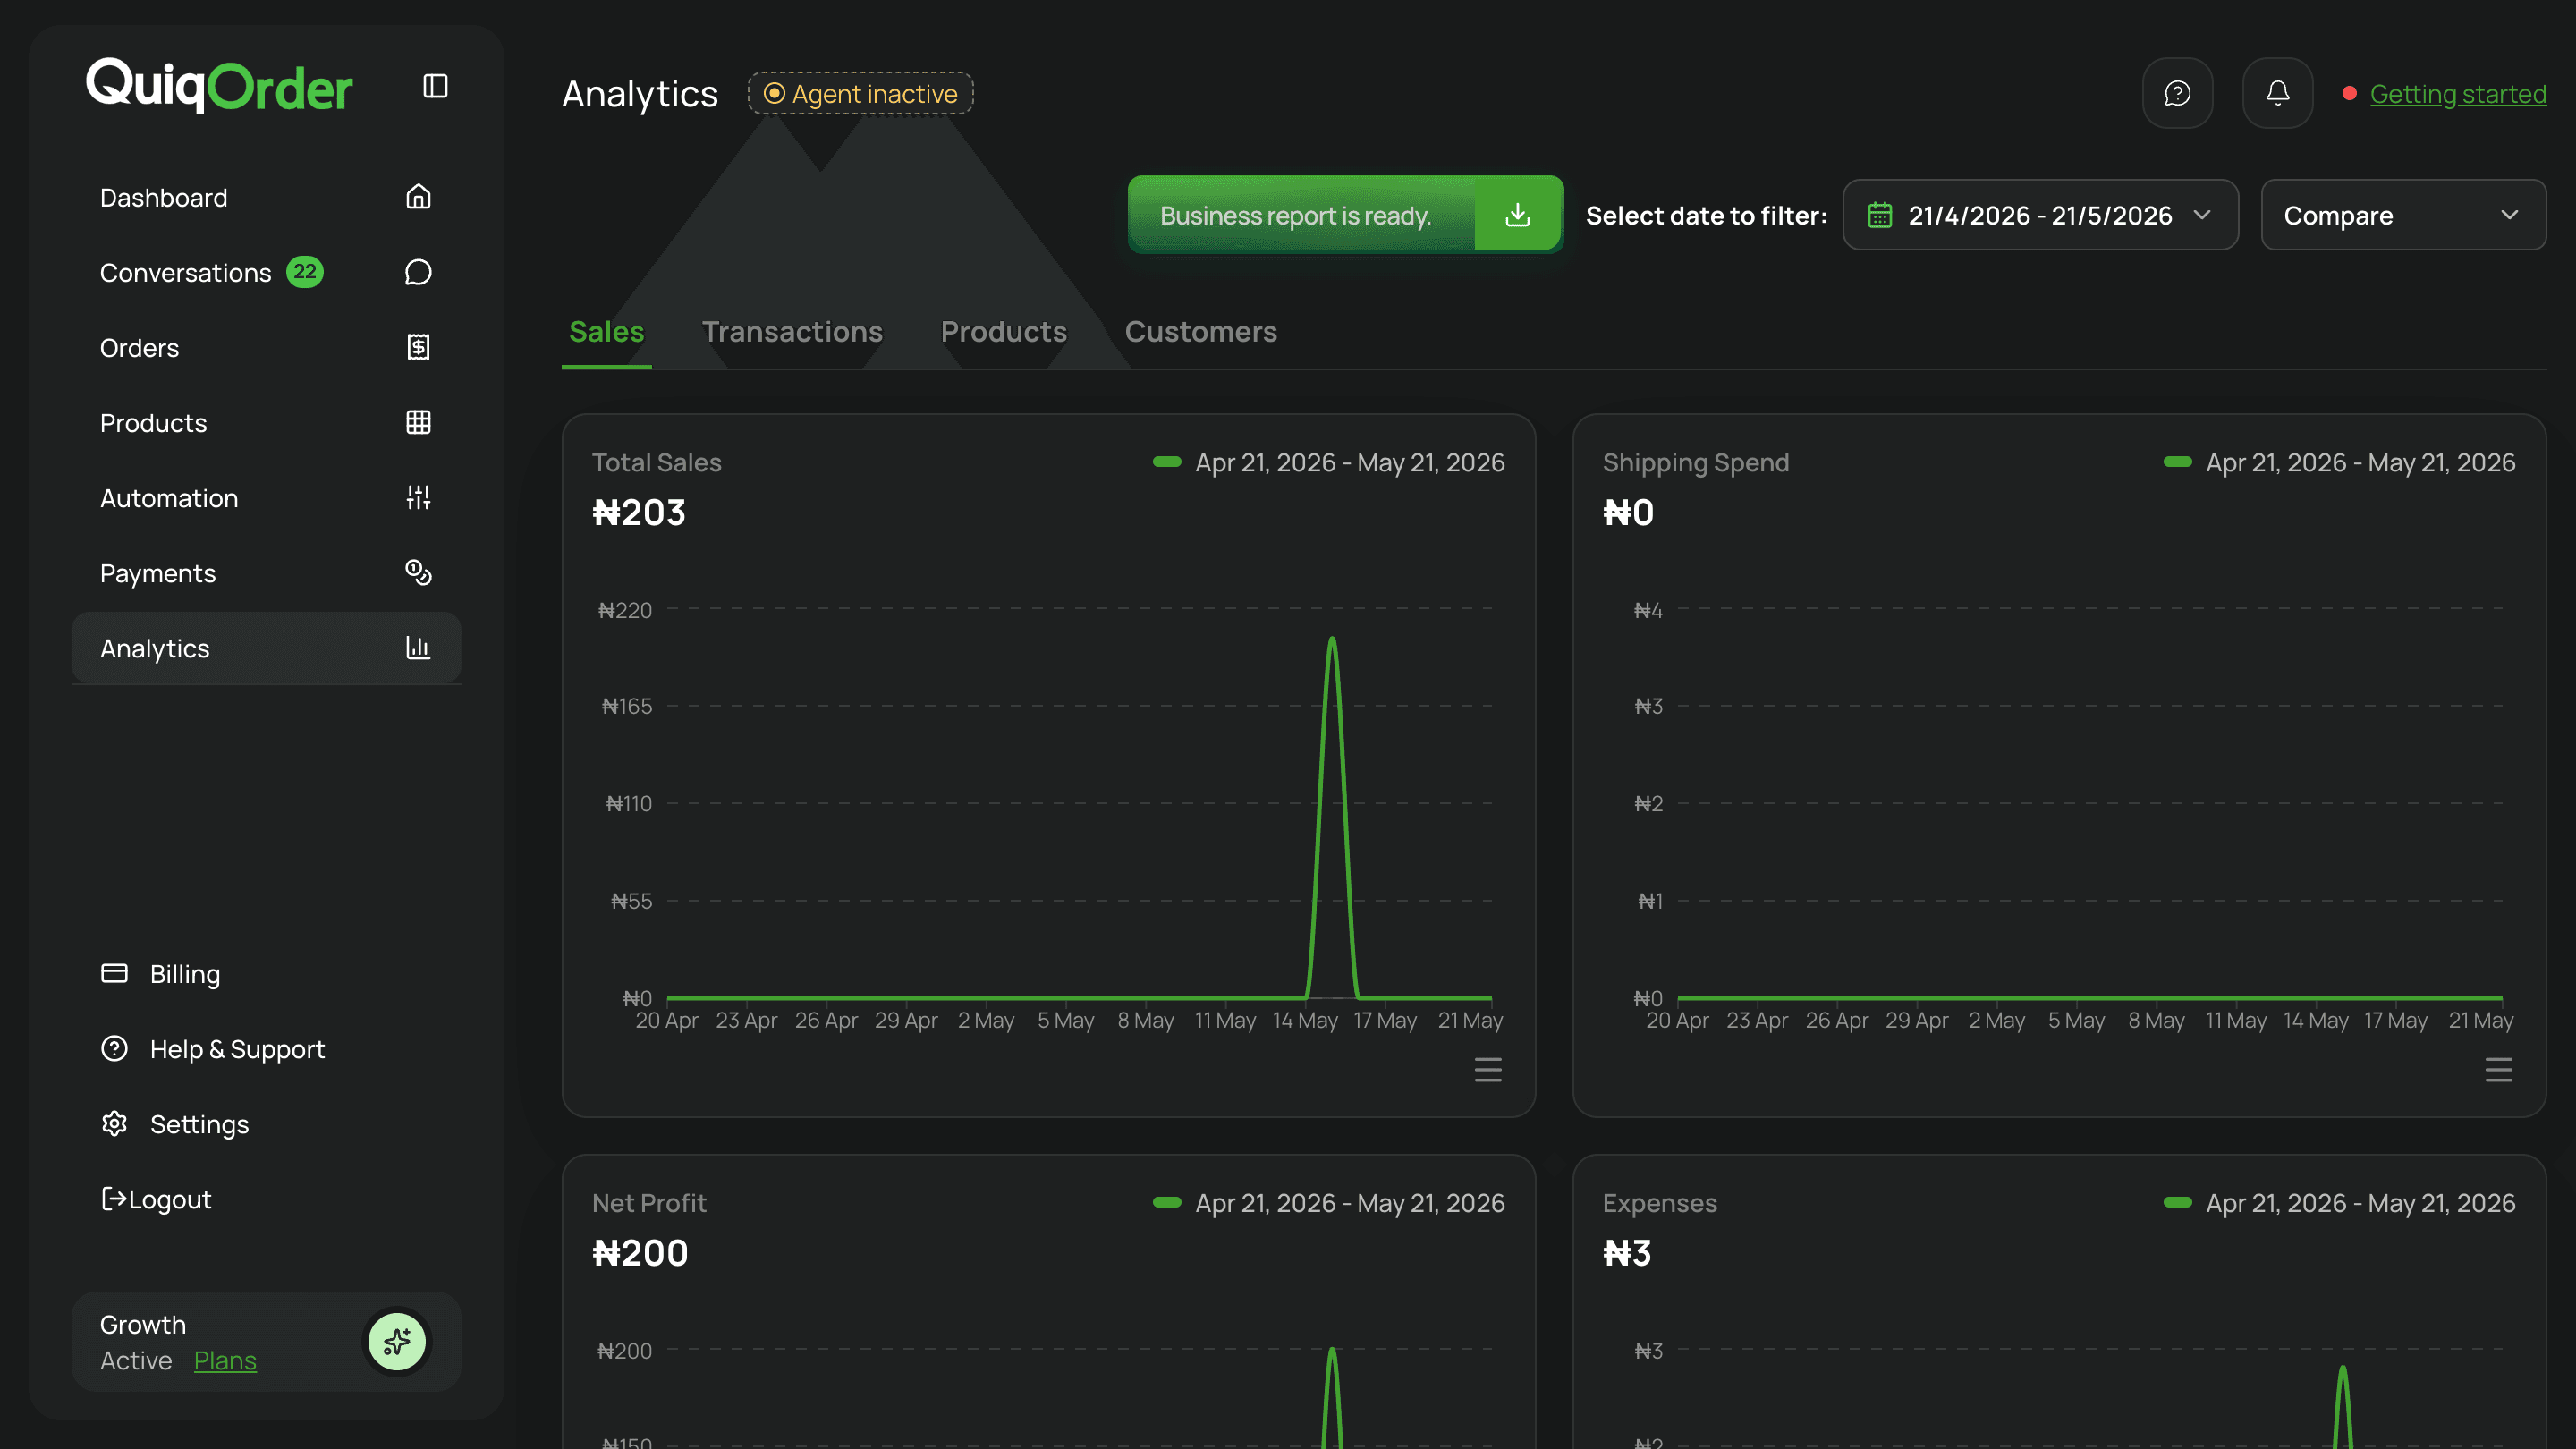Toggle the Shipping Spend series legend

(2339, 462)
